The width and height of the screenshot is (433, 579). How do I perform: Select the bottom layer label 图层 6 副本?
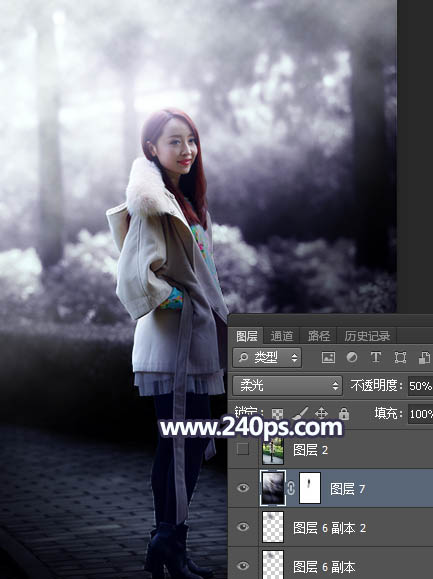[x=324, y=567]
